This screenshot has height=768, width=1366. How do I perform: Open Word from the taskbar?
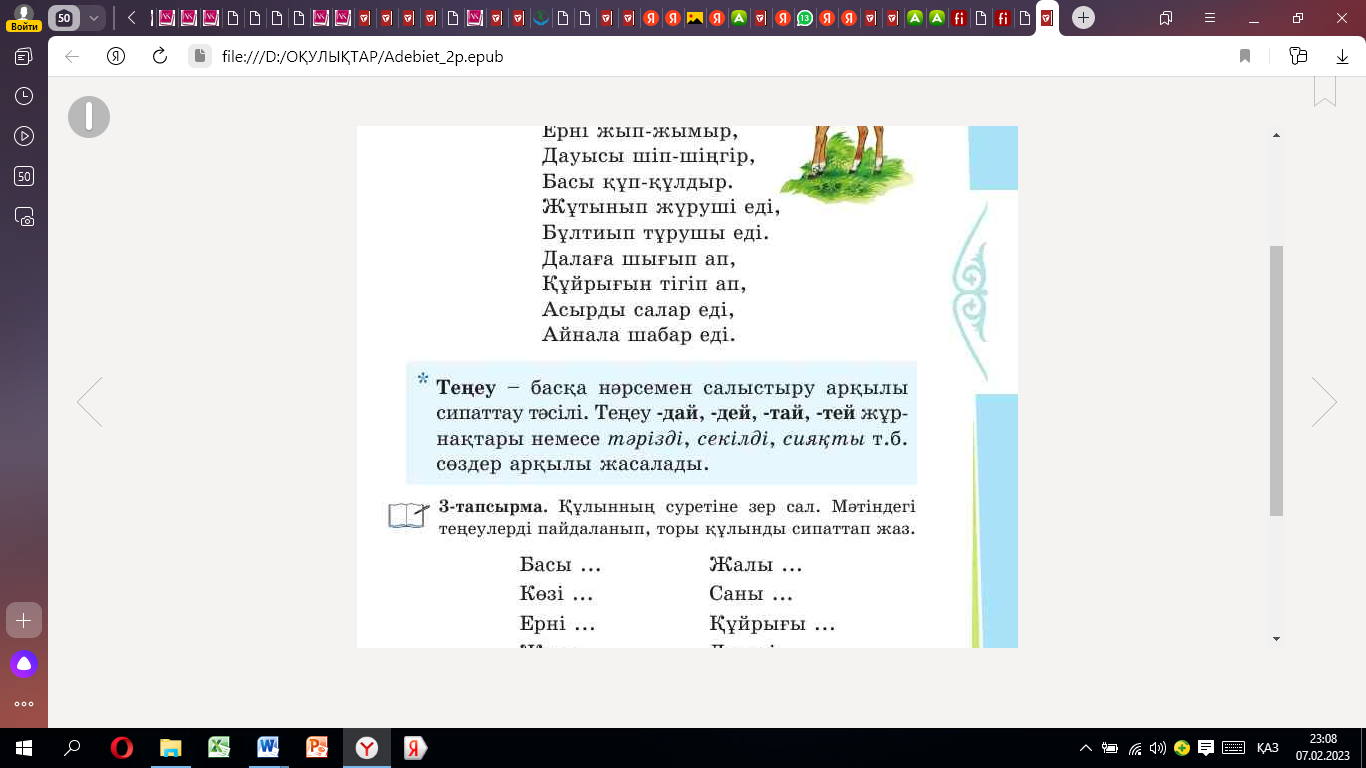[x=268, y=748]
